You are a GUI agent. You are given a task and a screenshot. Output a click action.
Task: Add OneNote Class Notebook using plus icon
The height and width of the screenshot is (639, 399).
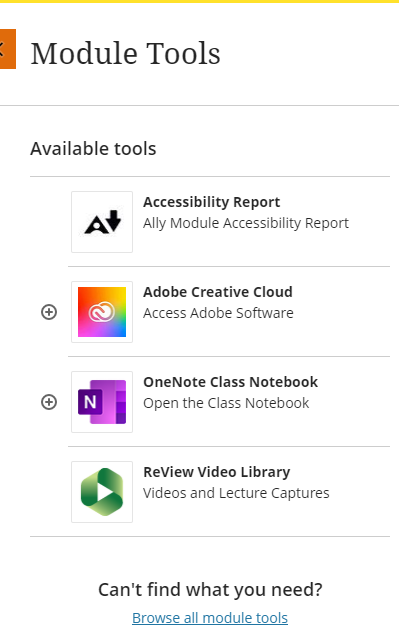click(49, 402)
